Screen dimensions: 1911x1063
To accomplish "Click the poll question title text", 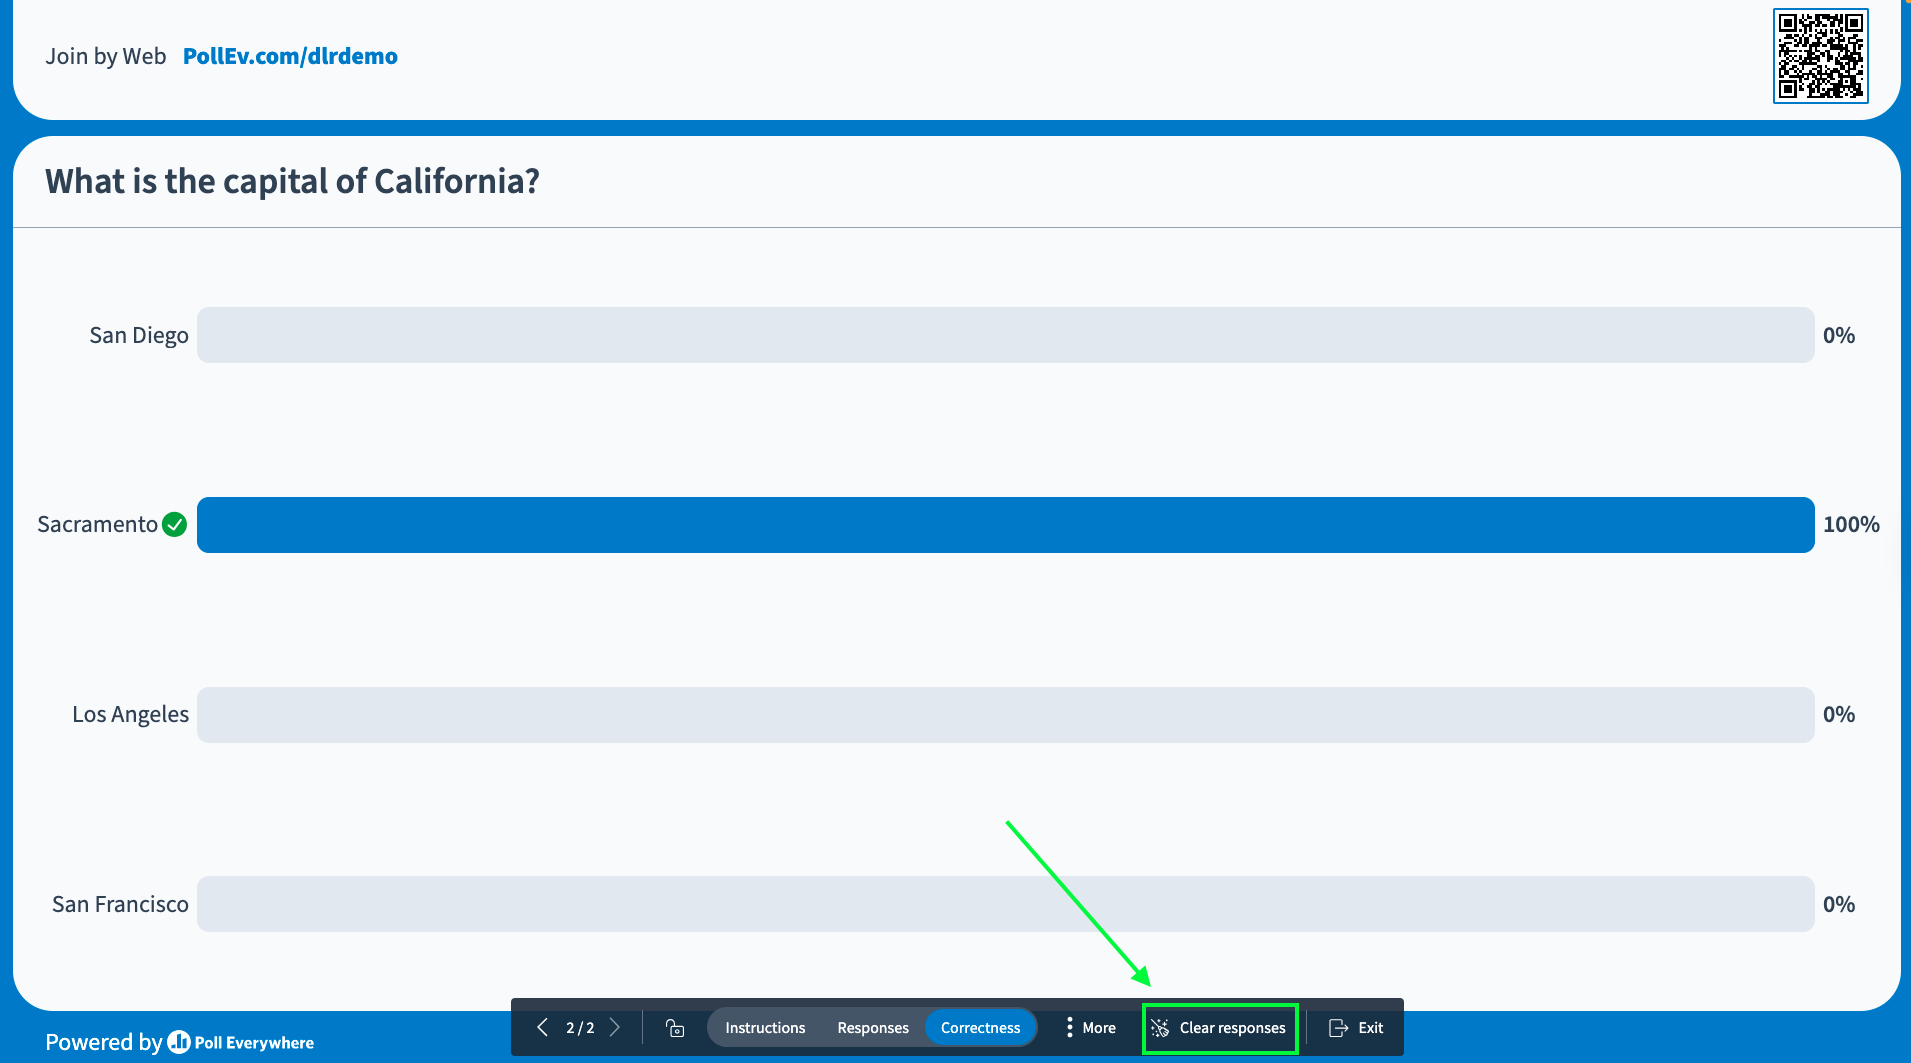I will [292, 181].
